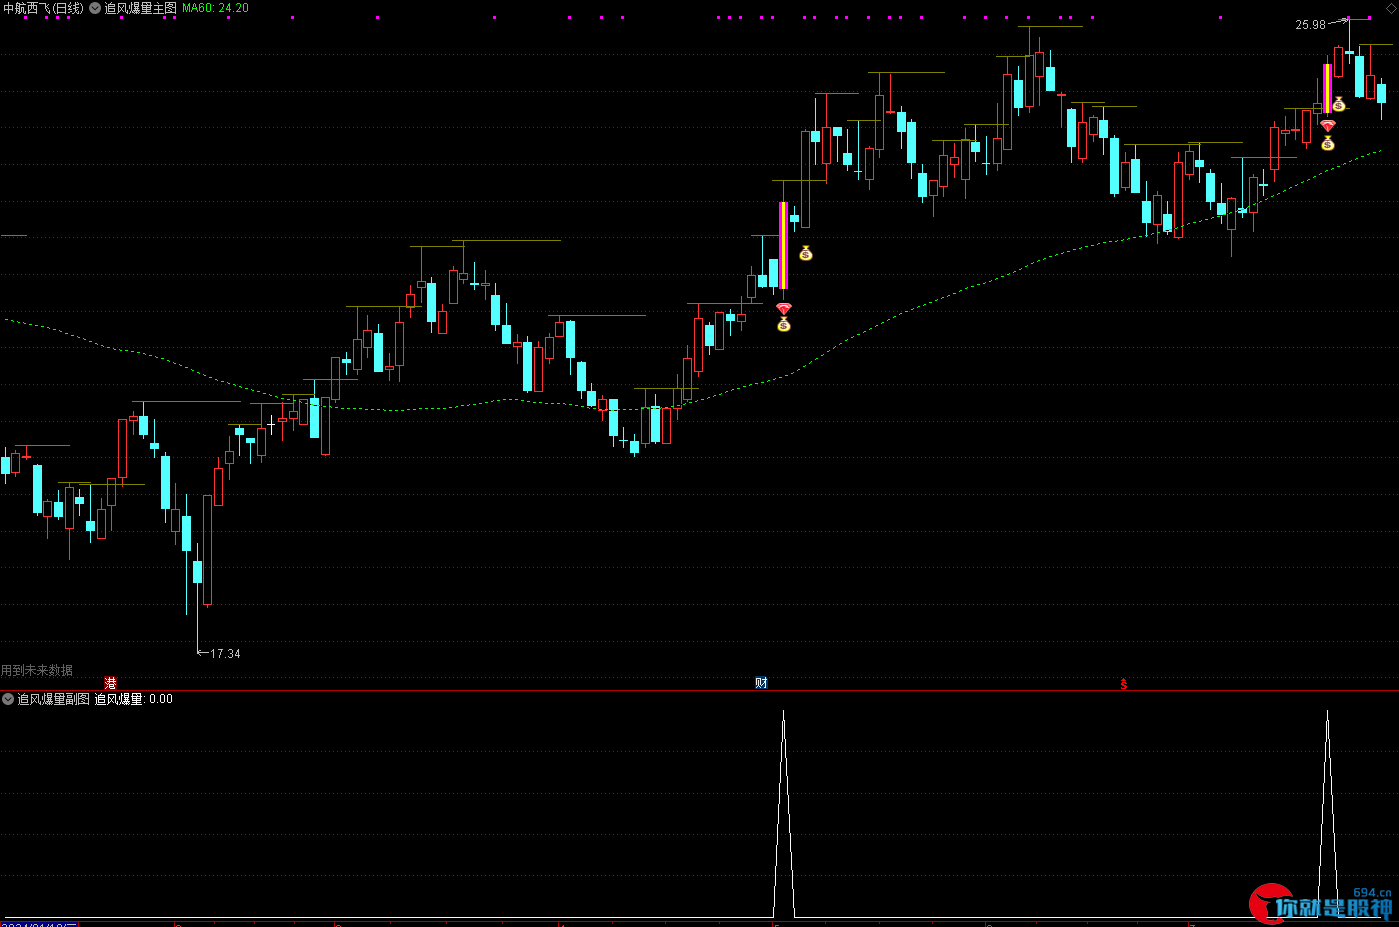Screen dimensions: 1399x927
Task: Click the 25.98 high price label
Action: [1310, 25]
